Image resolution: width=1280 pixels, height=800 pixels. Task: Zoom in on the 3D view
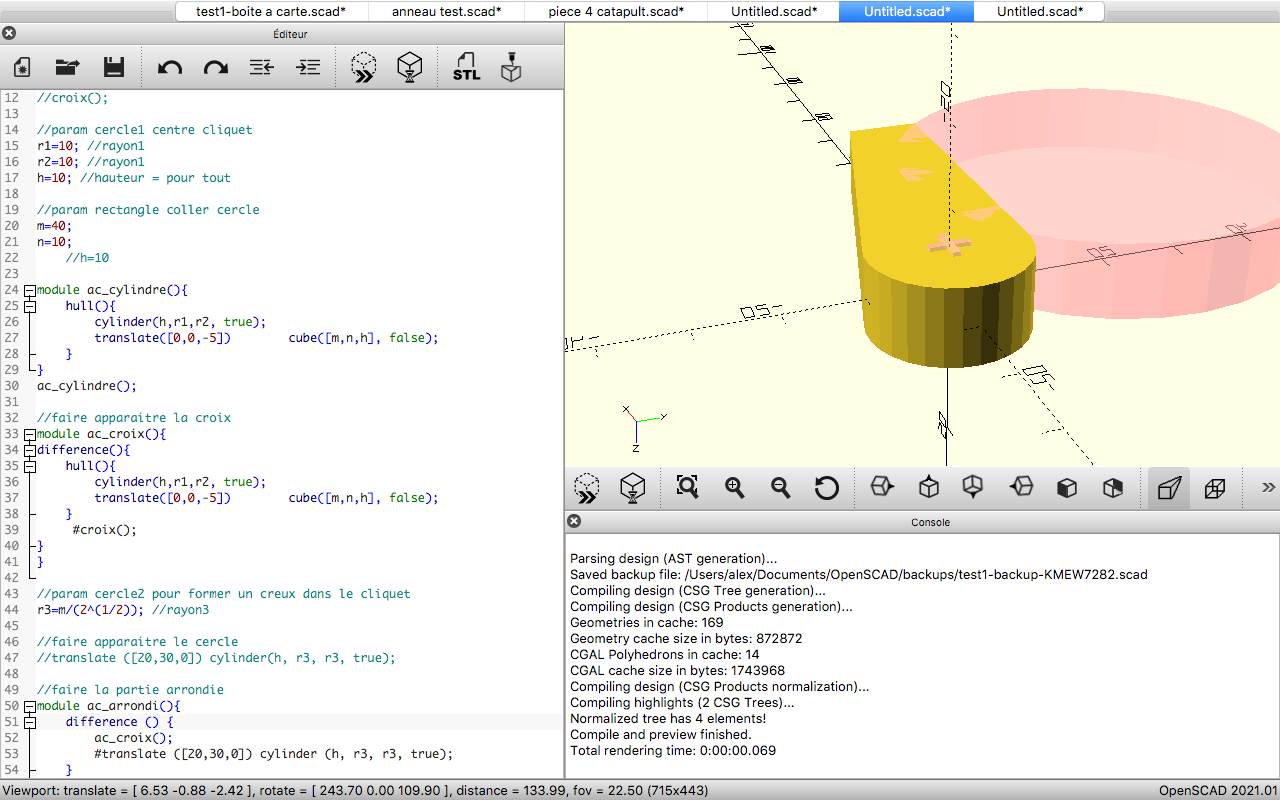pyautogui.click(x=734, y=488)
